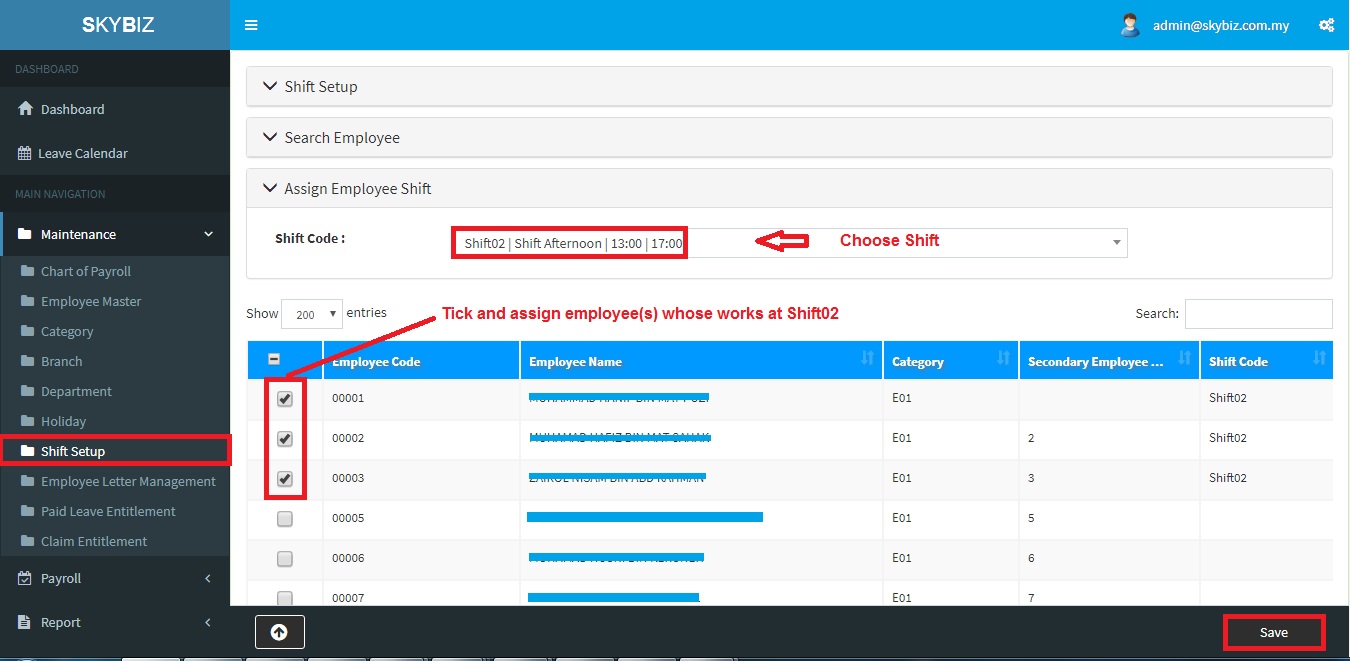This screenshot has height=661, width=1350.
Task: Open Employee Master in the sidebar
Action: click(x=91, y=301)
